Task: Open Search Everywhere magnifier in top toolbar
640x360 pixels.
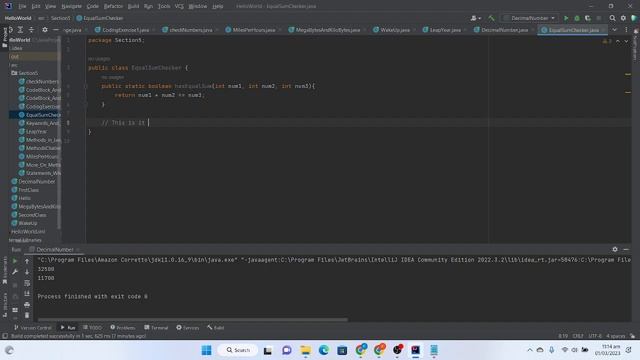Action: tap(612, 18)
